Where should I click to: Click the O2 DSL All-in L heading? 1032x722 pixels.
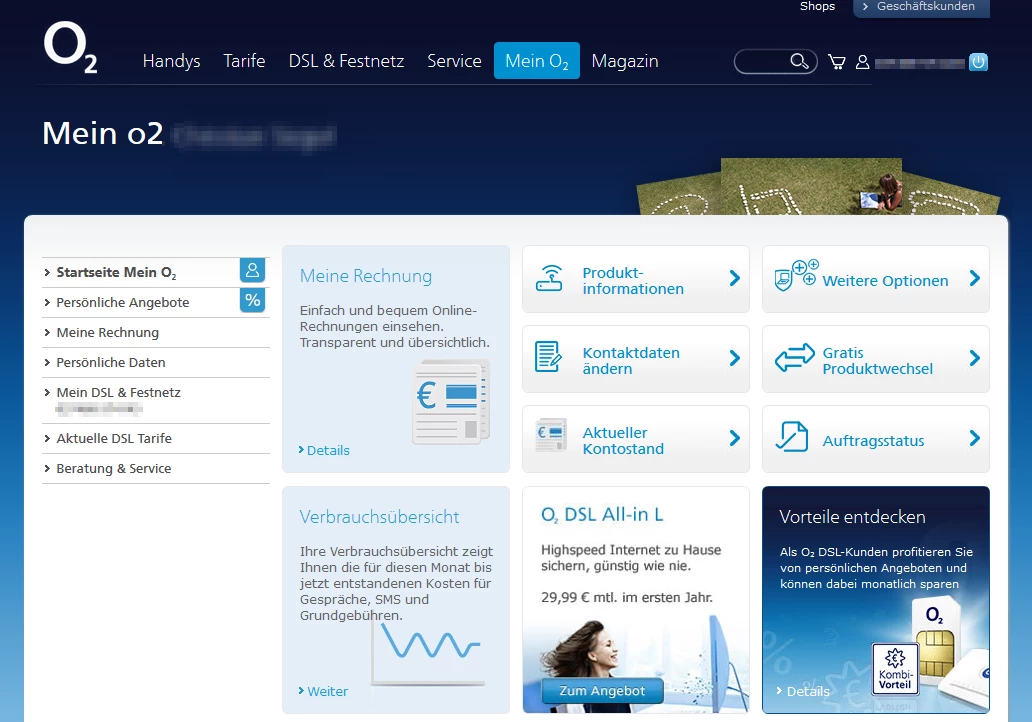coord(602,515)
